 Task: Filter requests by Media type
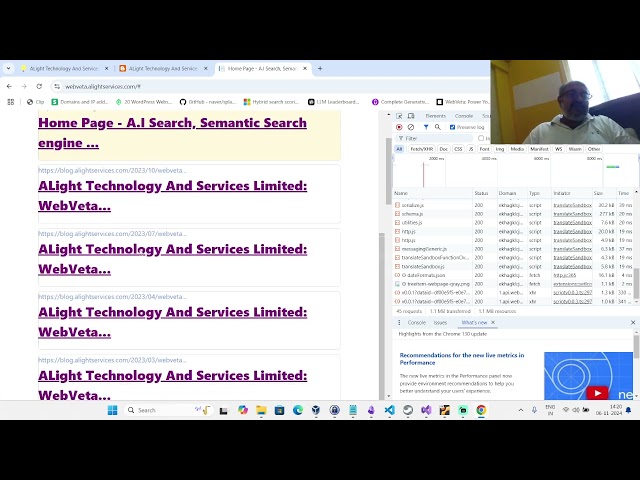click(x=517, y=149)
